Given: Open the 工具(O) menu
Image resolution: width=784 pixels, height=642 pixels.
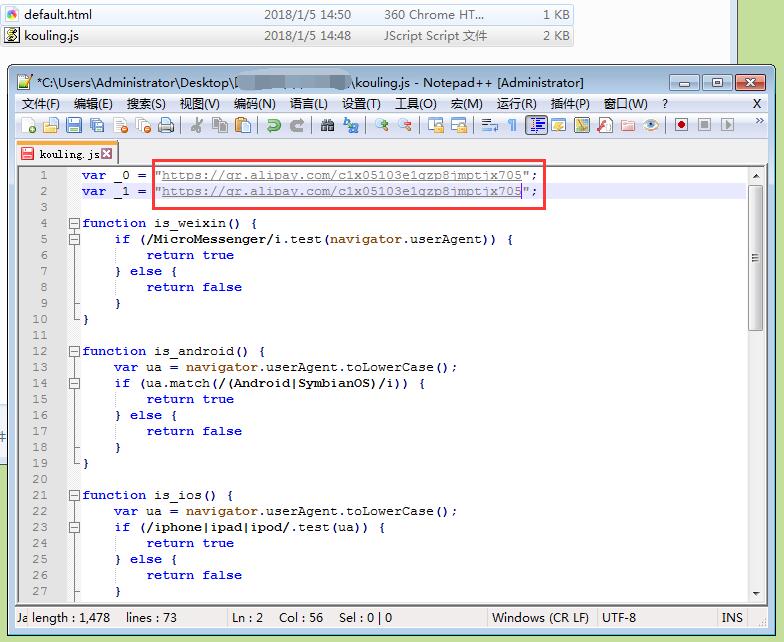Looking at the screenshot, I should pyautogui.click(x=416, y=104).
